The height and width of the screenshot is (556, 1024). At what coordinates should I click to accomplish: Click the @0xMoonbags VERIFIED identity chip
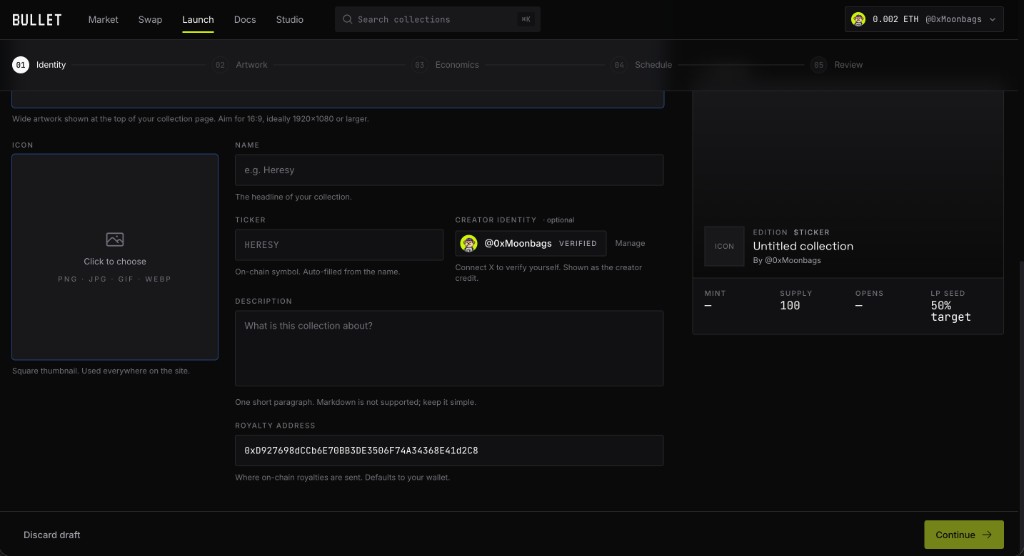coord(530,244)
